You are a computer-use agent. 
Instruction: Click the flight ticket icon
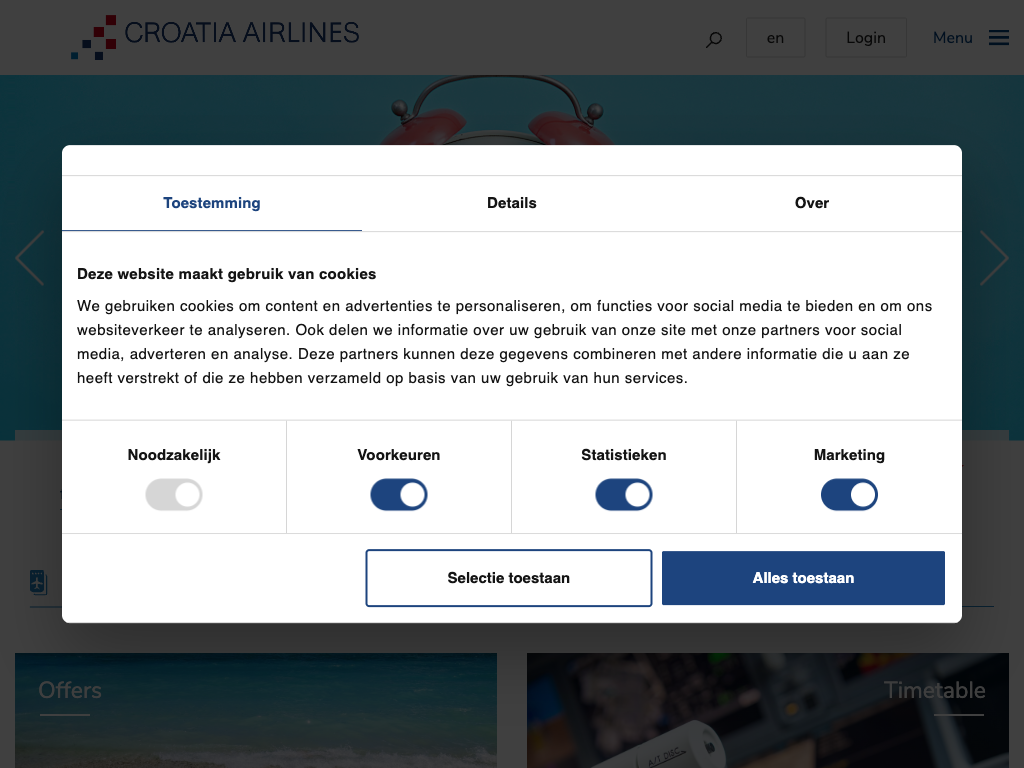38,582
